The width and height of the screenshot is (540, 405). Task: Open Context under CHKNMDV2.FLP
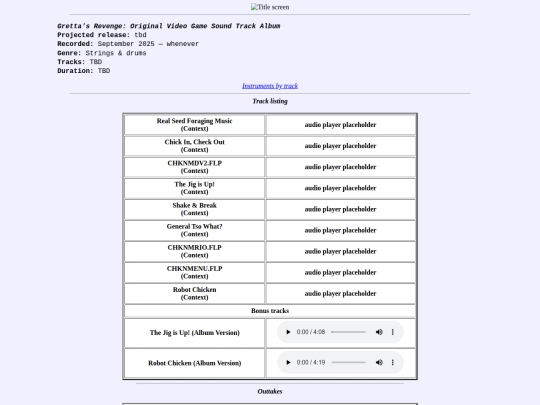pos(195,170)
